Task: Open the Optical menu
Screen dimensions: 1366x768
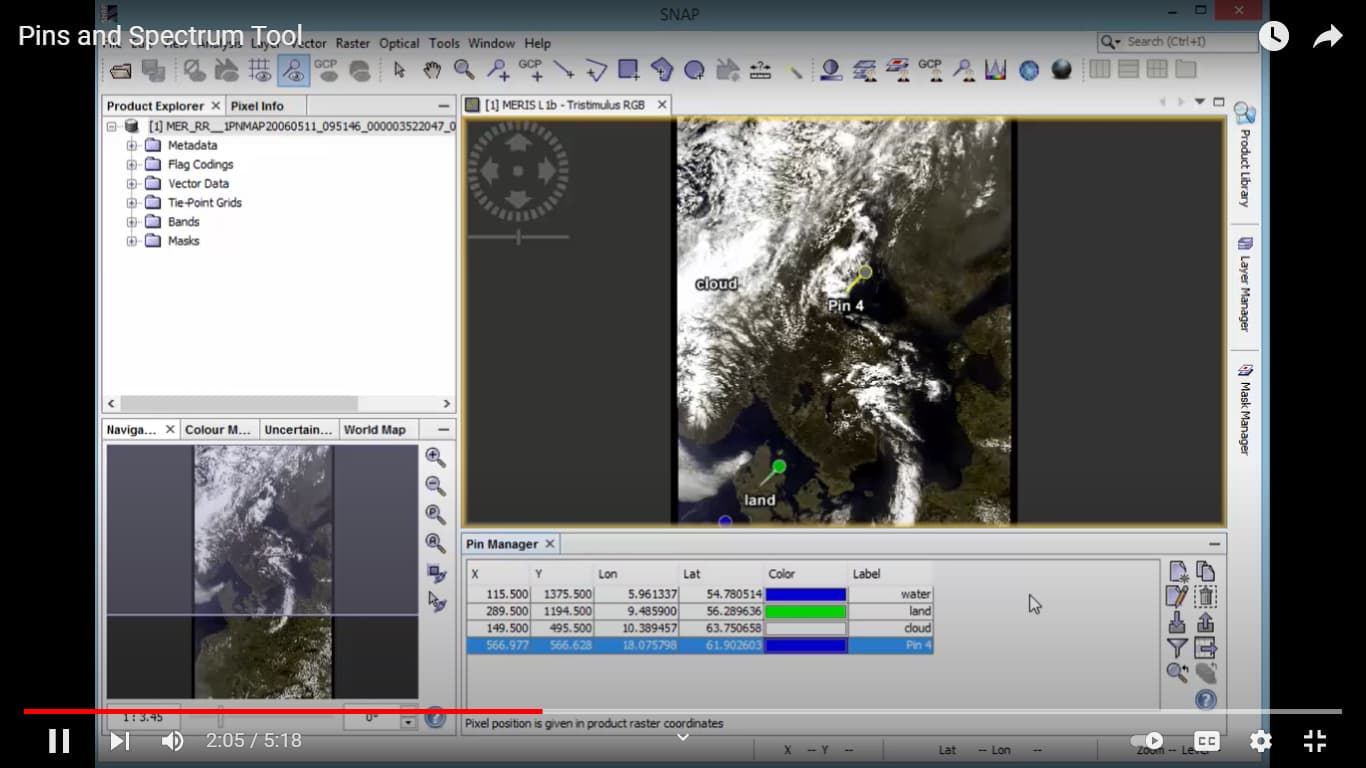Action: tap(399, 43)
